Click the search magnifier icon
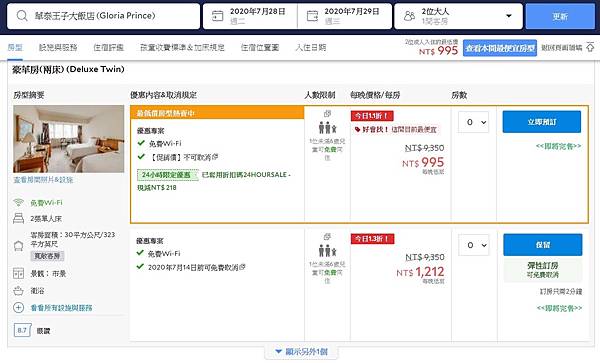The height and width of the screenshot is (363, 600). point(22,16)
